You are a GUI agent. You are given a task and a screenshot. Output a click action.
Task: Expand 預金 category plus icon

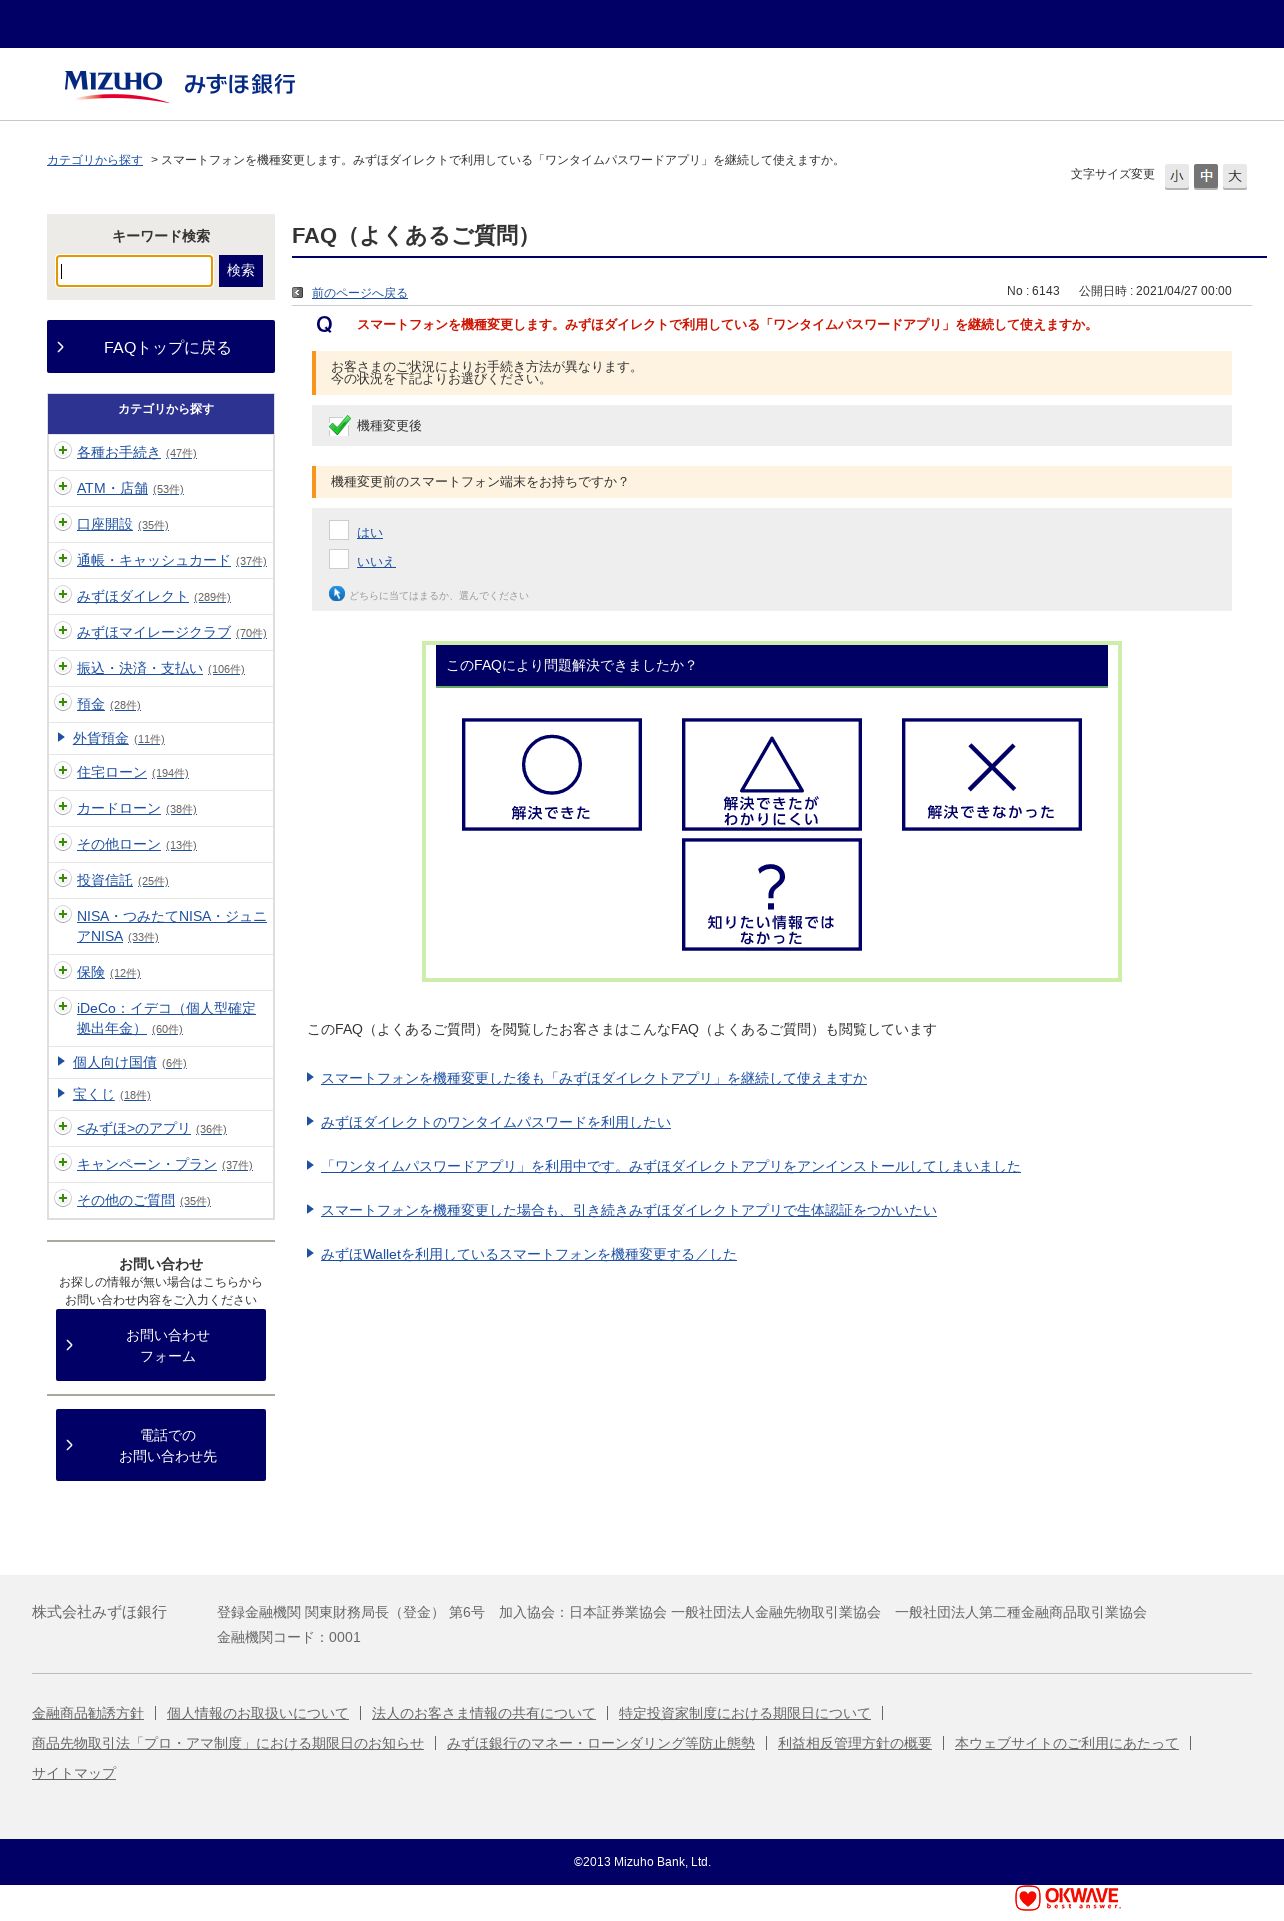63,703
